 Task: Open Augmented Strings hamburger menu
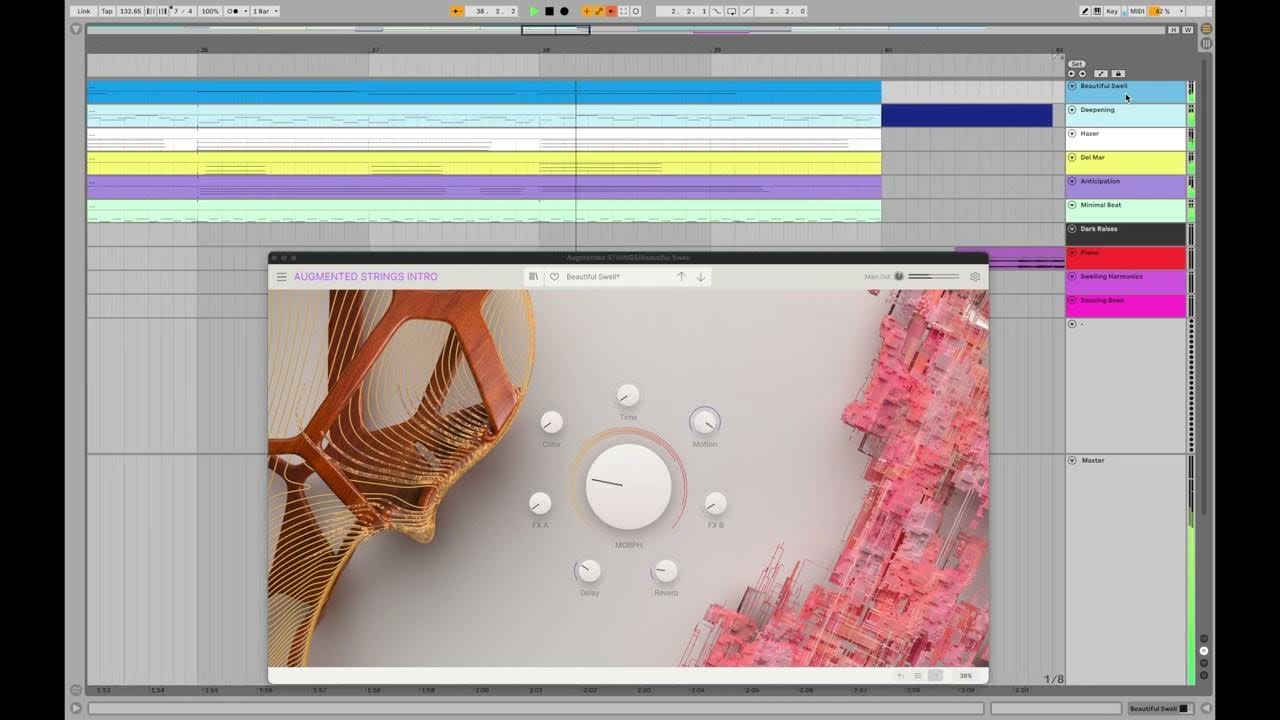pos(281,277)
